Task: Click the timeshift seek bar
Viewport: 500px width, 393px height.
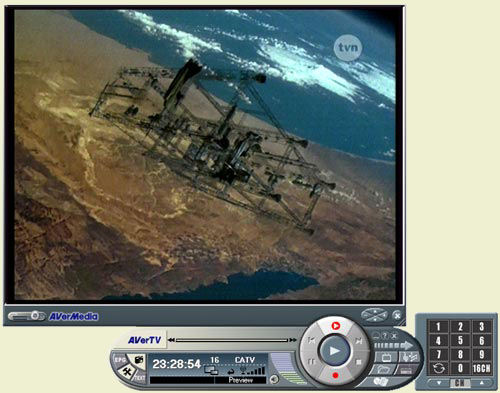Action: point(232,340)
